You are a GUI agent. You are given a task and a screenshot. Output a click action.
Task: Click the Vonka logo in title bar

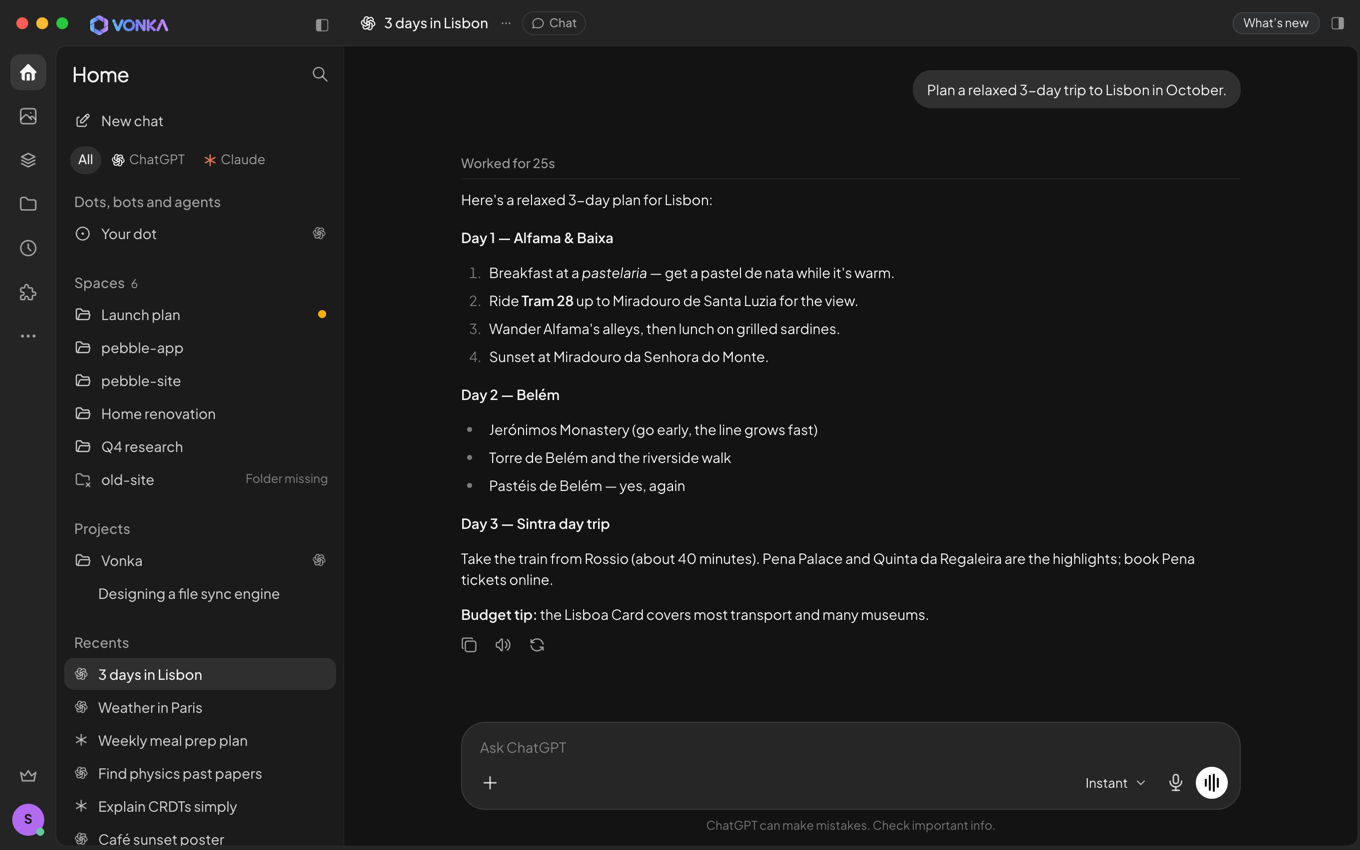129,25
